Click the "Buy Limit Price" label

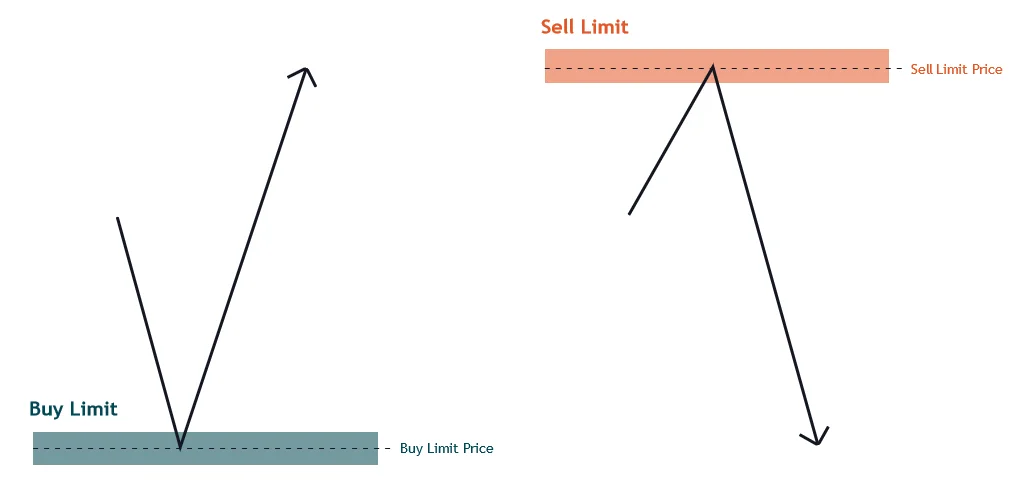(446, 449)
